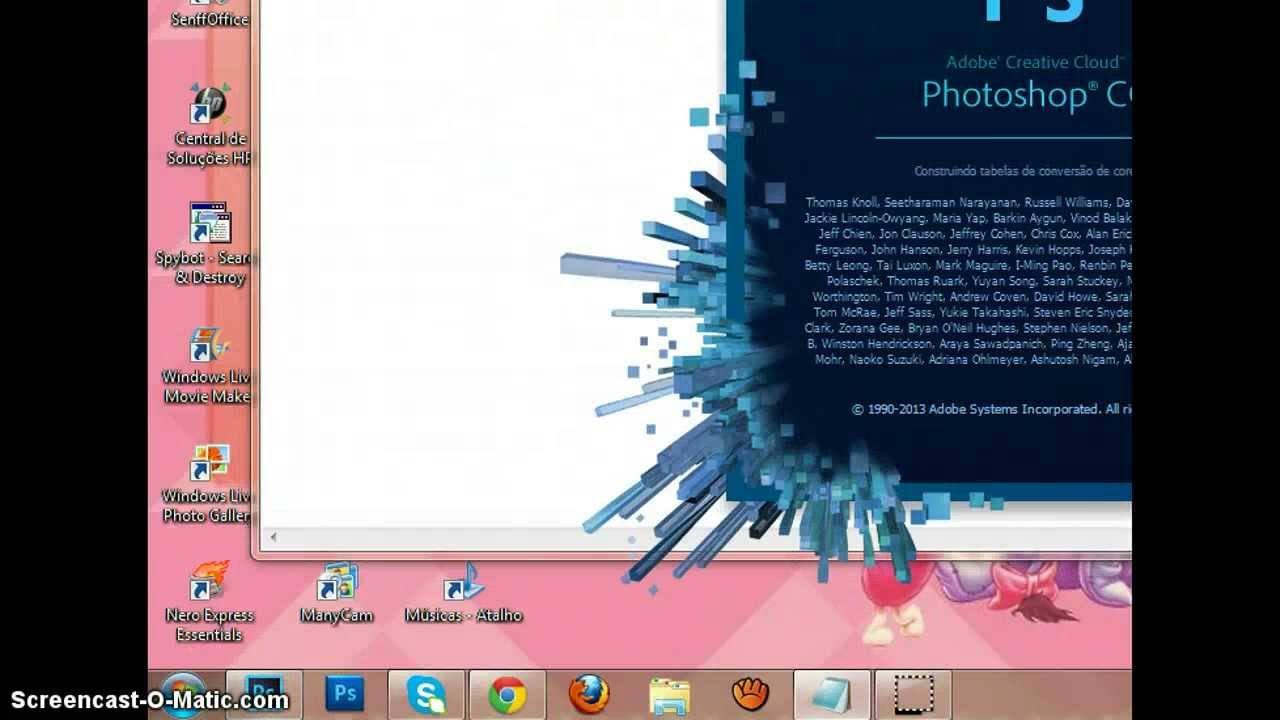Click 'Construindo tabelas de conversão' status text
1280x720 pixels.
(1022, 172)
